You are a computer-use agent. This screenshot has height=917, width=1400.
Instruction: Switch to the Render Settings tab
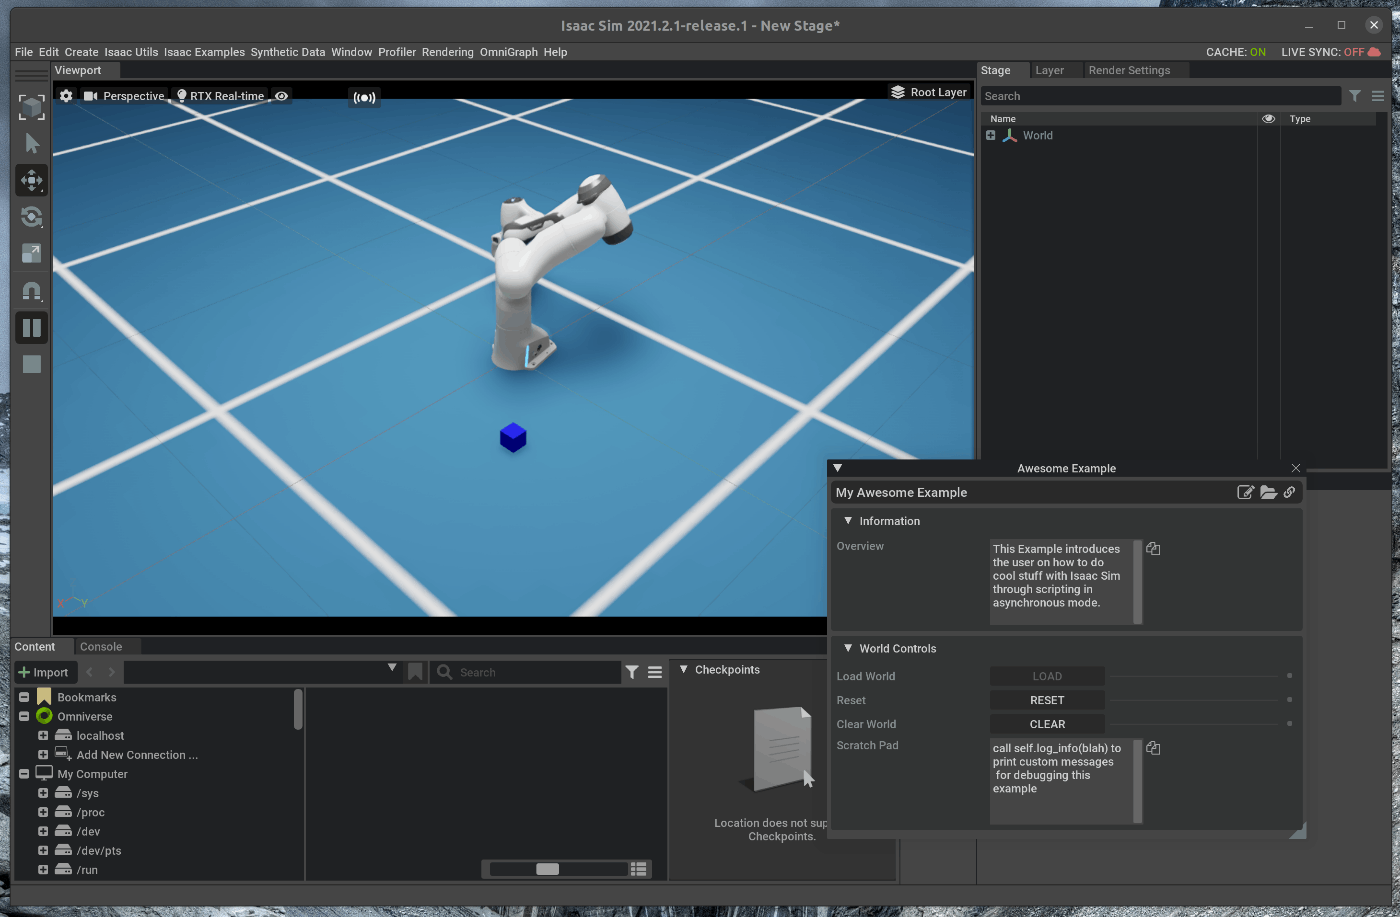[1129, 70]
